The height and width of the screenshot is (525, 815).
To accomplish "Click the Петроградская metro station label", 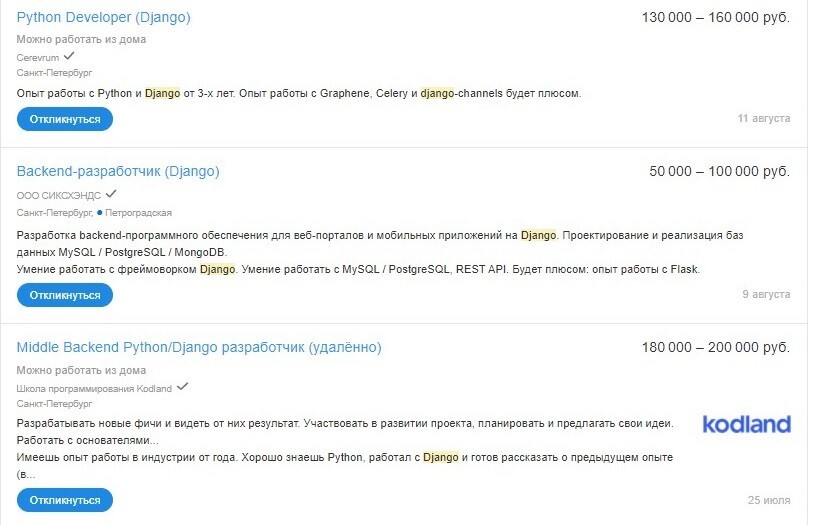I will (138, 213).
